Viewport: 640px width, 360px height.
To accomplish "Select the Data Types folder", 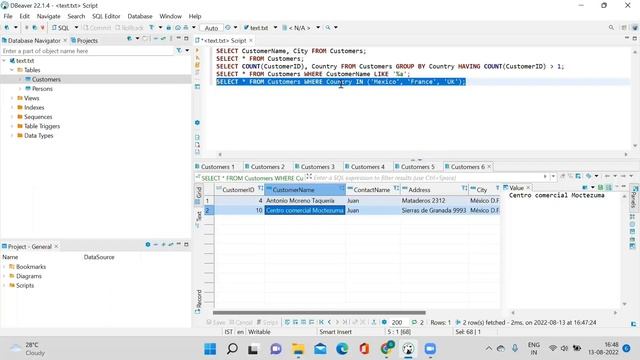I will [38, 136].
